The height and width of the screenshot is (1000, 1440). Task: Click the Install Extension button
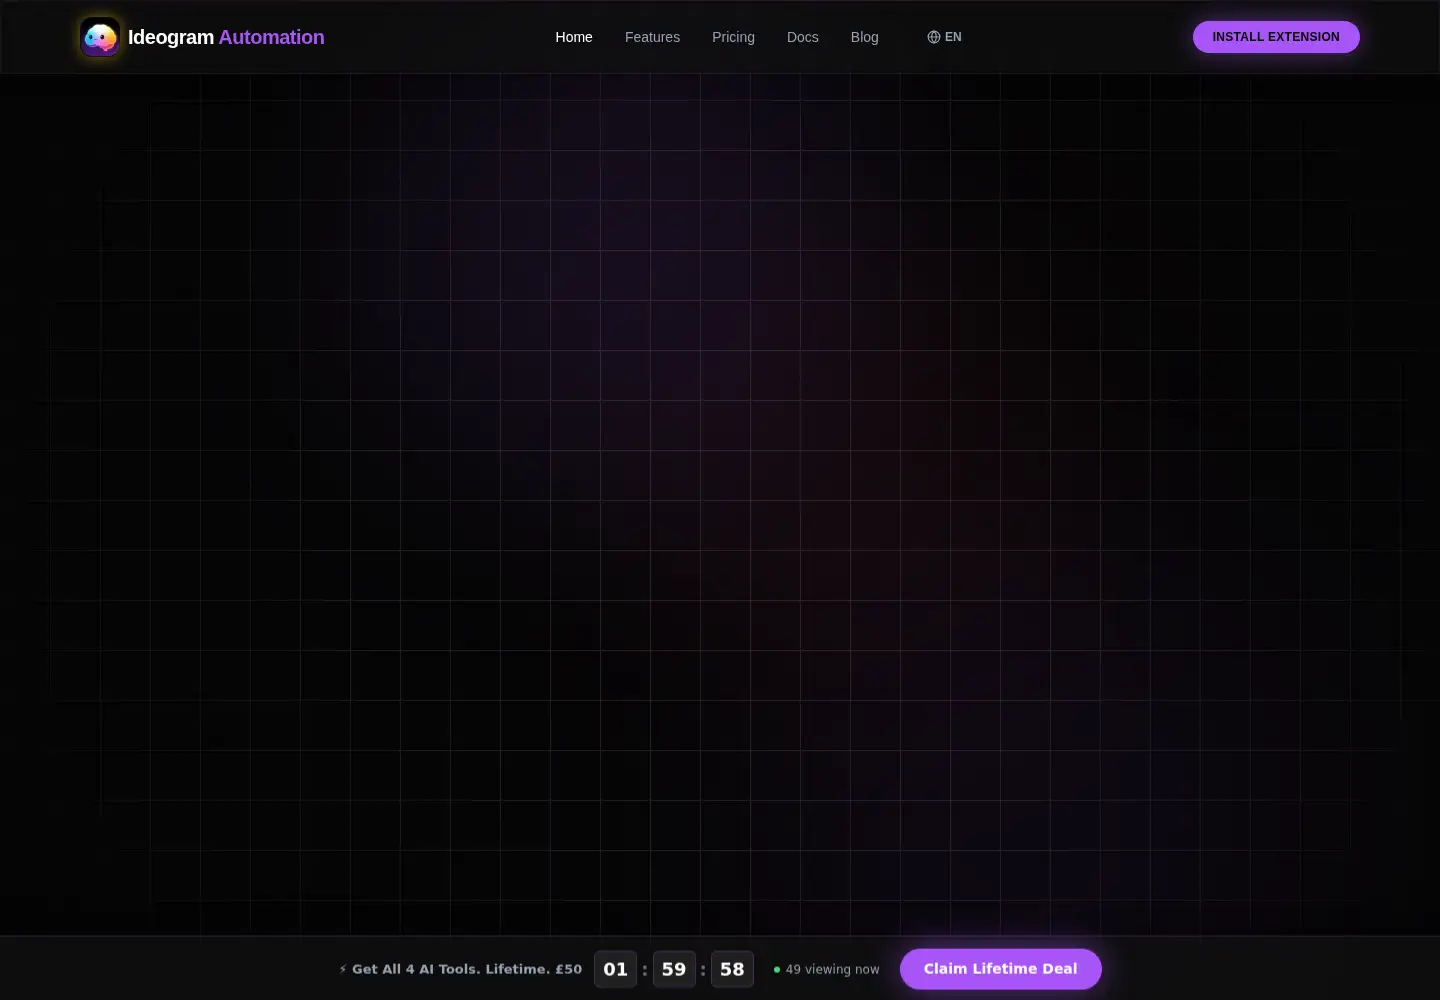pos(1276,37)
